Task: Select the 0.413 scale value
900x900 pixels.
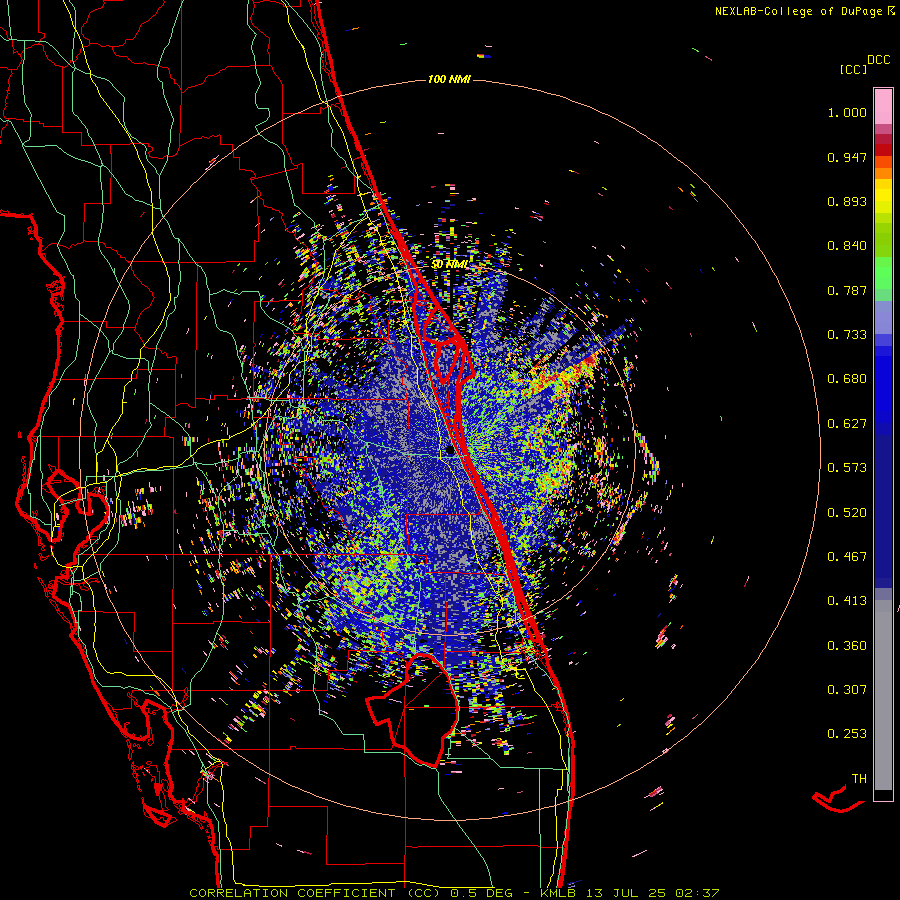Action: pyautogui.click(x=847, y=601)
